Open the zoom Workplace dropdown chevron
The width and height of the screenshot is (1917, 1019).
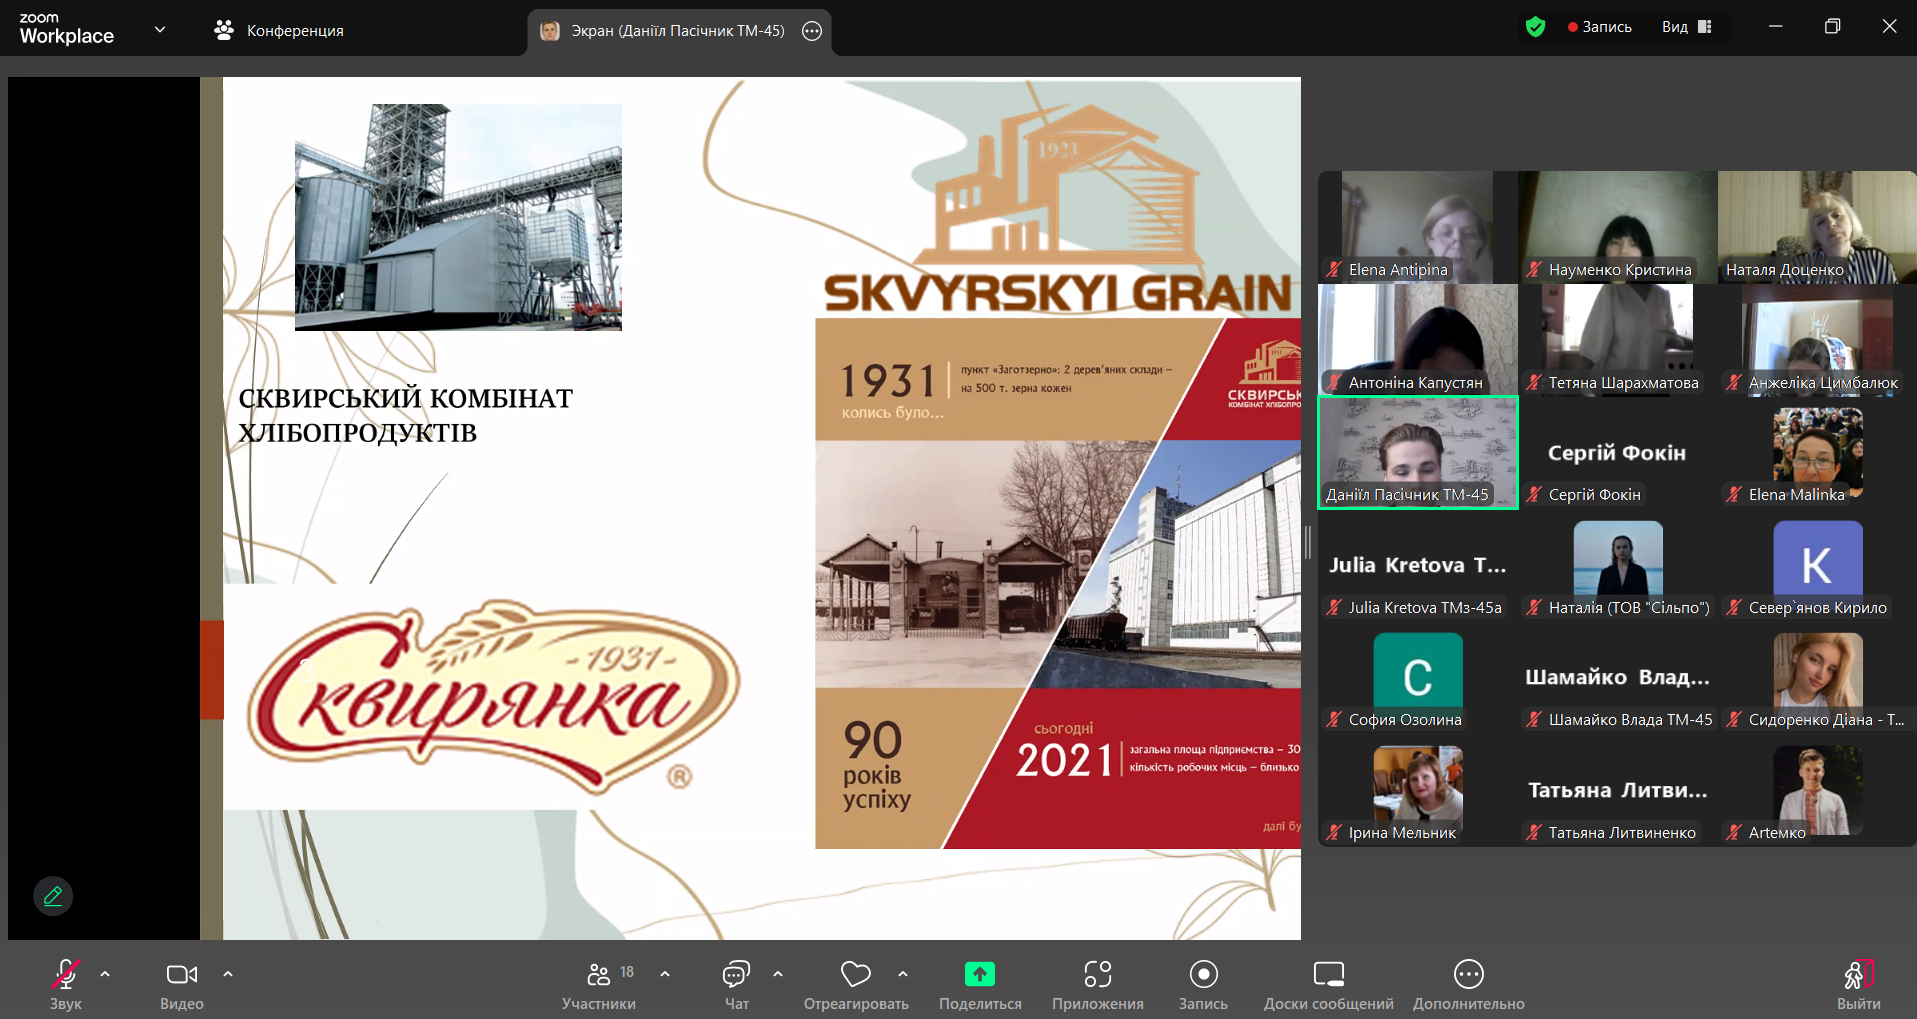(x=160, y=30)
